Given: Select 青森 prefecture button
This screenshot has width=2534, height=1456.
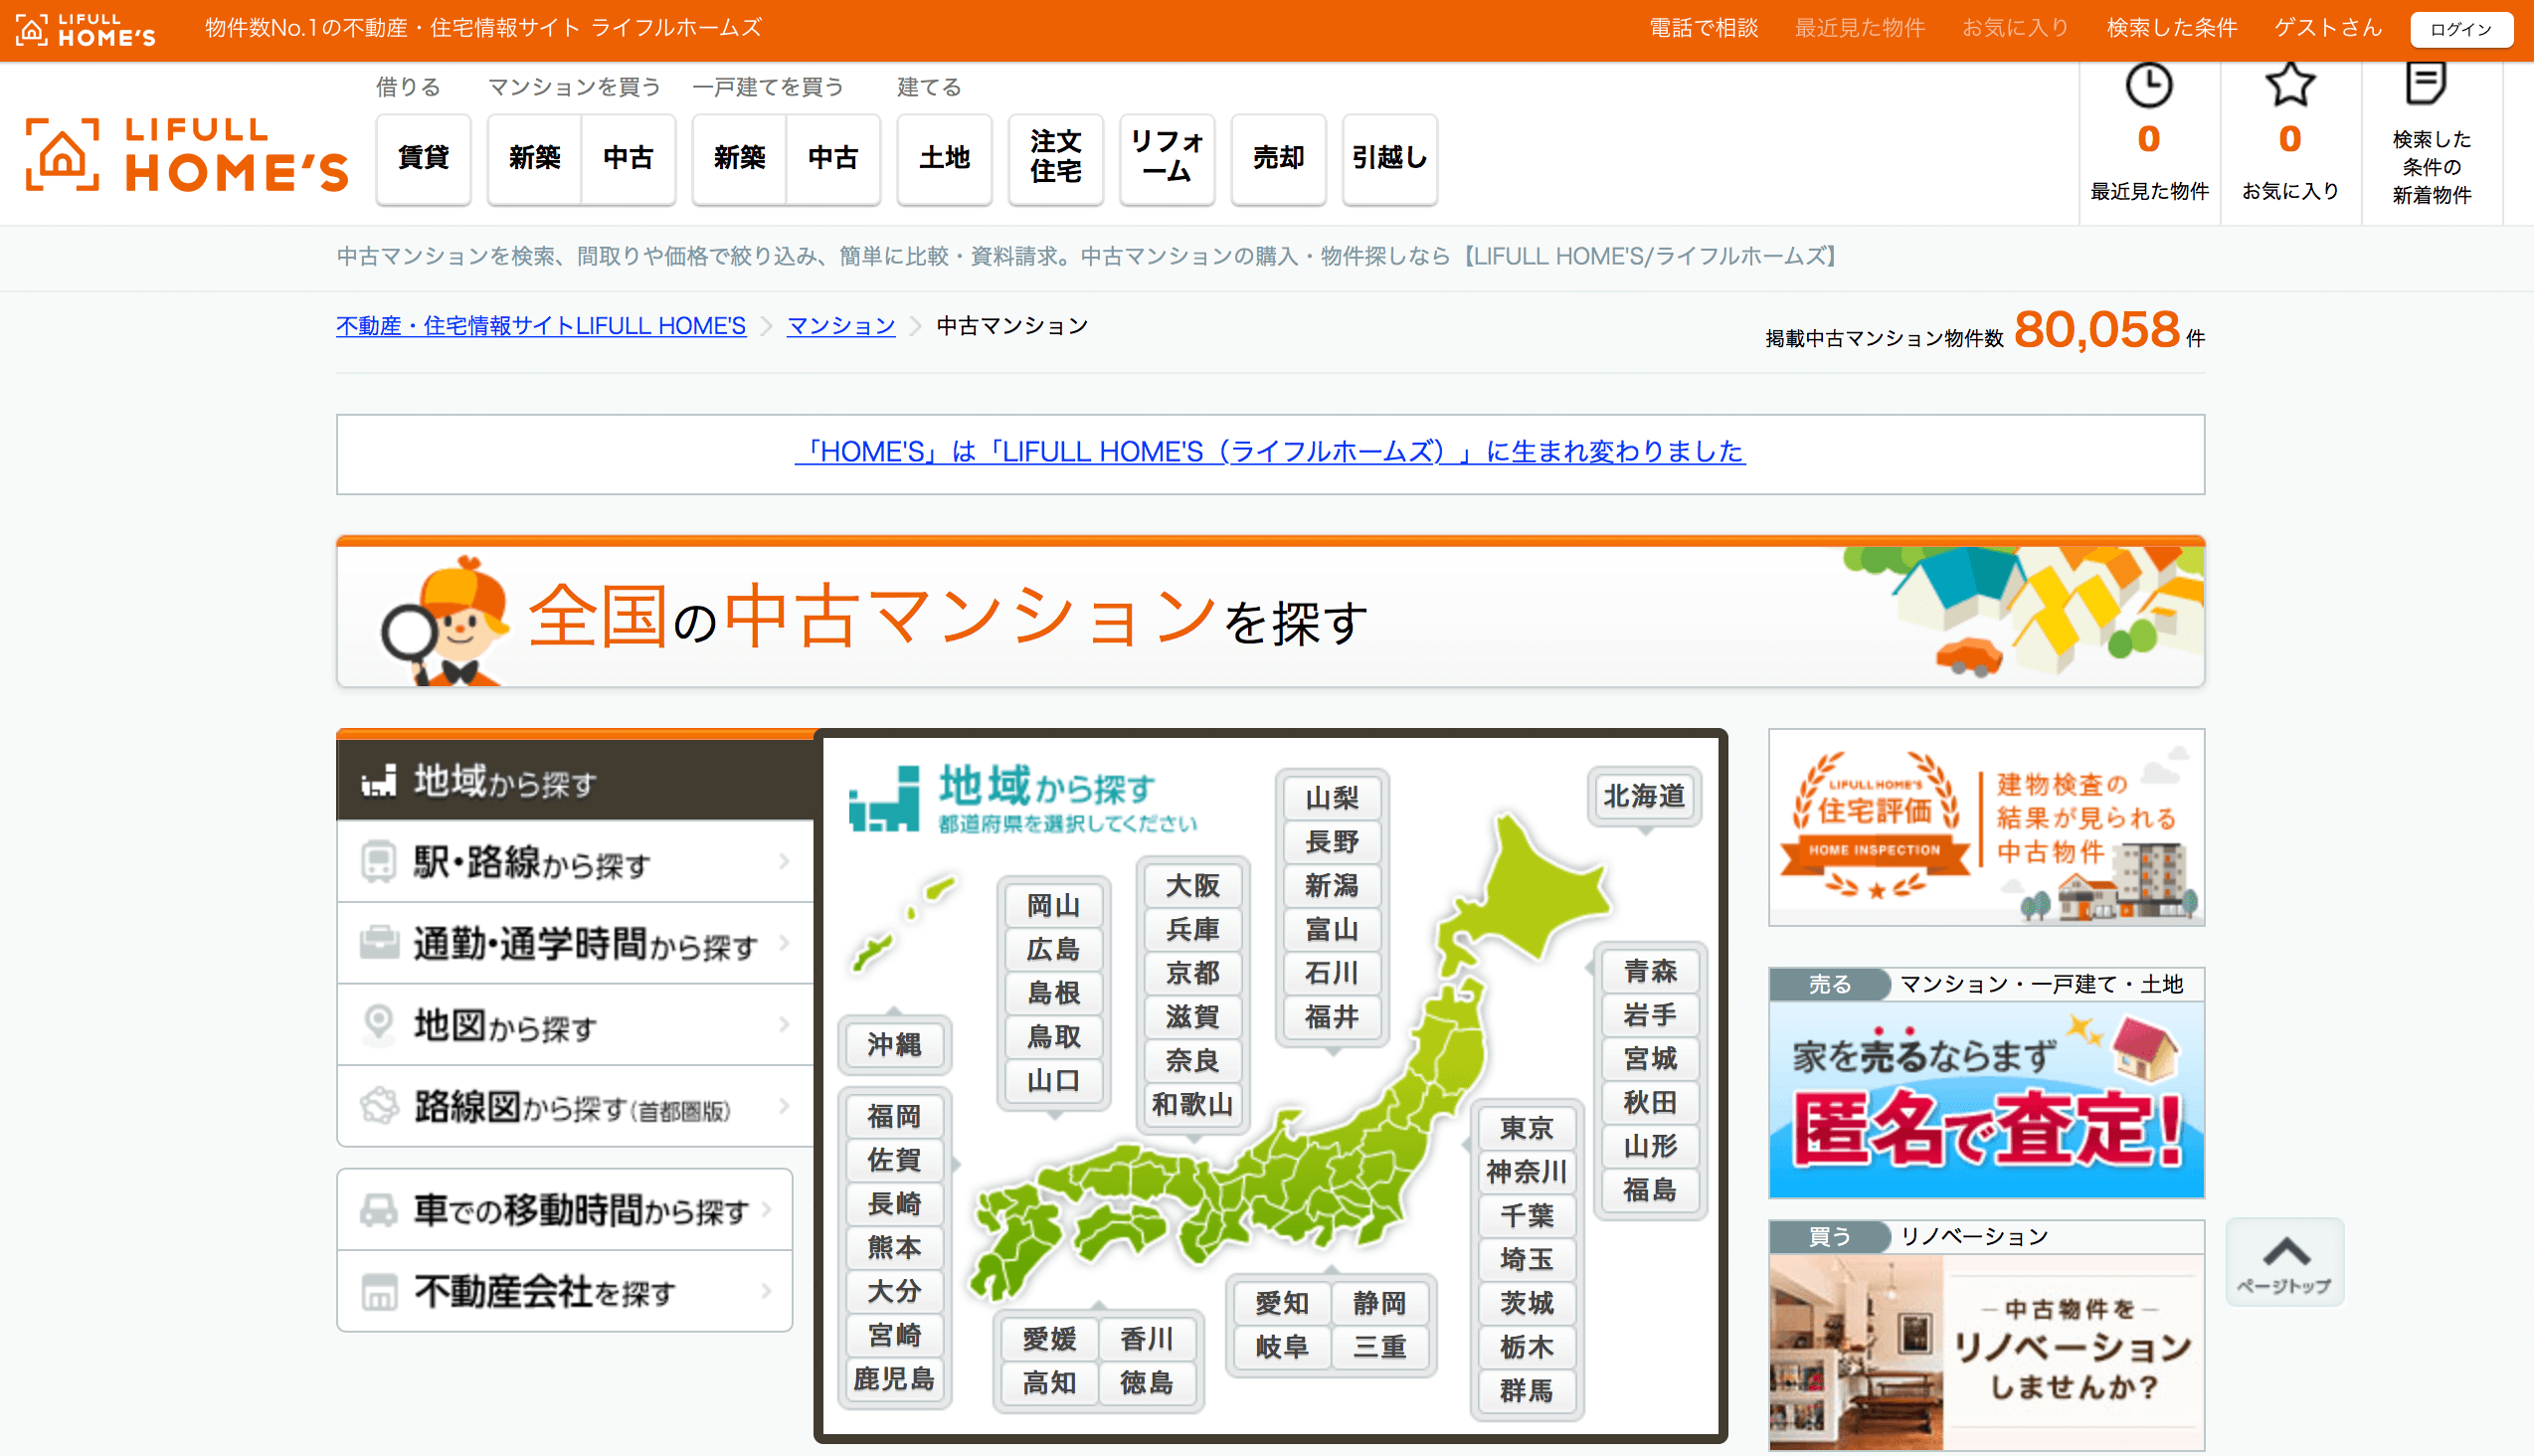Looking at the screenshot, I should pyautogui.click(x=1650, y=971).
